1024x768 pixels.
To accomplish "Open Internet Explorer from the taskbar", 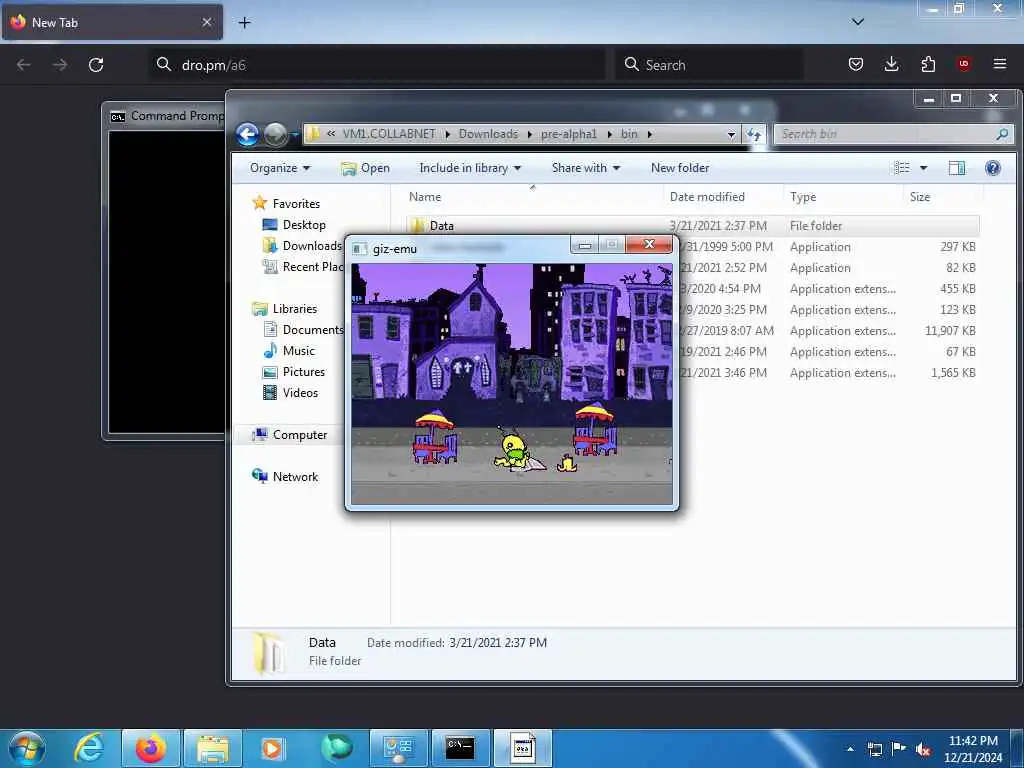I will point(89,748).
